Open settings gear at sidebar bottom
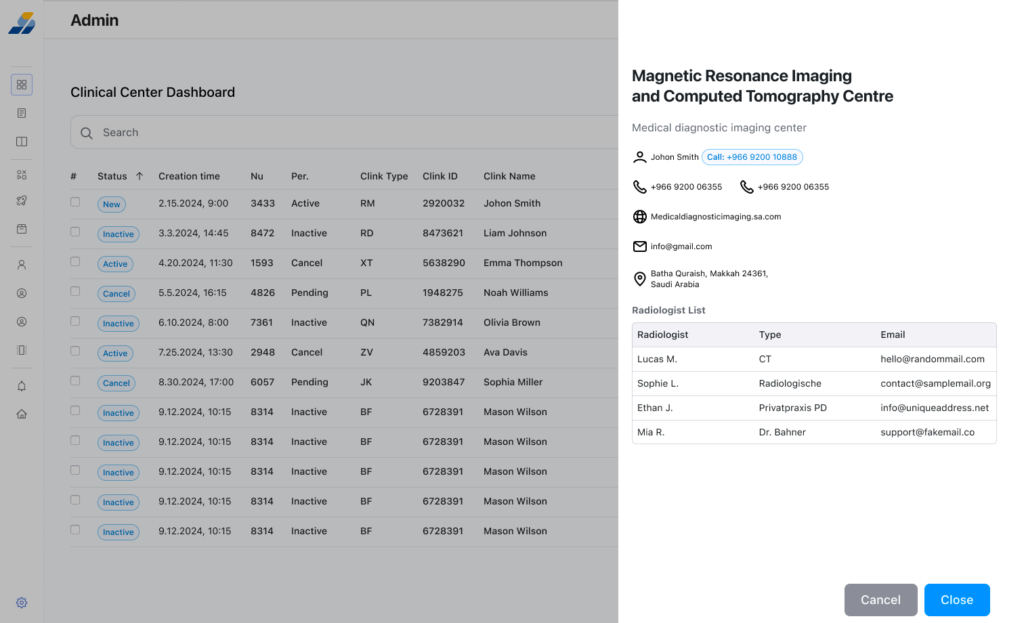Image resolution: width=1024 pixels, height=623 pixels. 22,603
